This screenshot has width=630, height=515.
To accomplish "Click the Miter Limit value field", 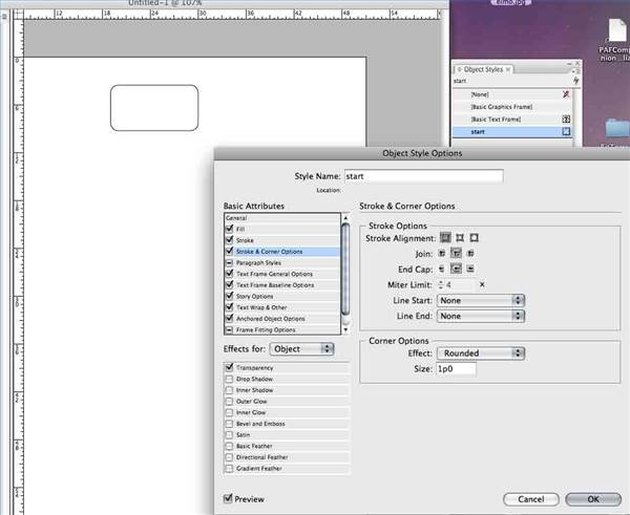I will tap(460, 285).
